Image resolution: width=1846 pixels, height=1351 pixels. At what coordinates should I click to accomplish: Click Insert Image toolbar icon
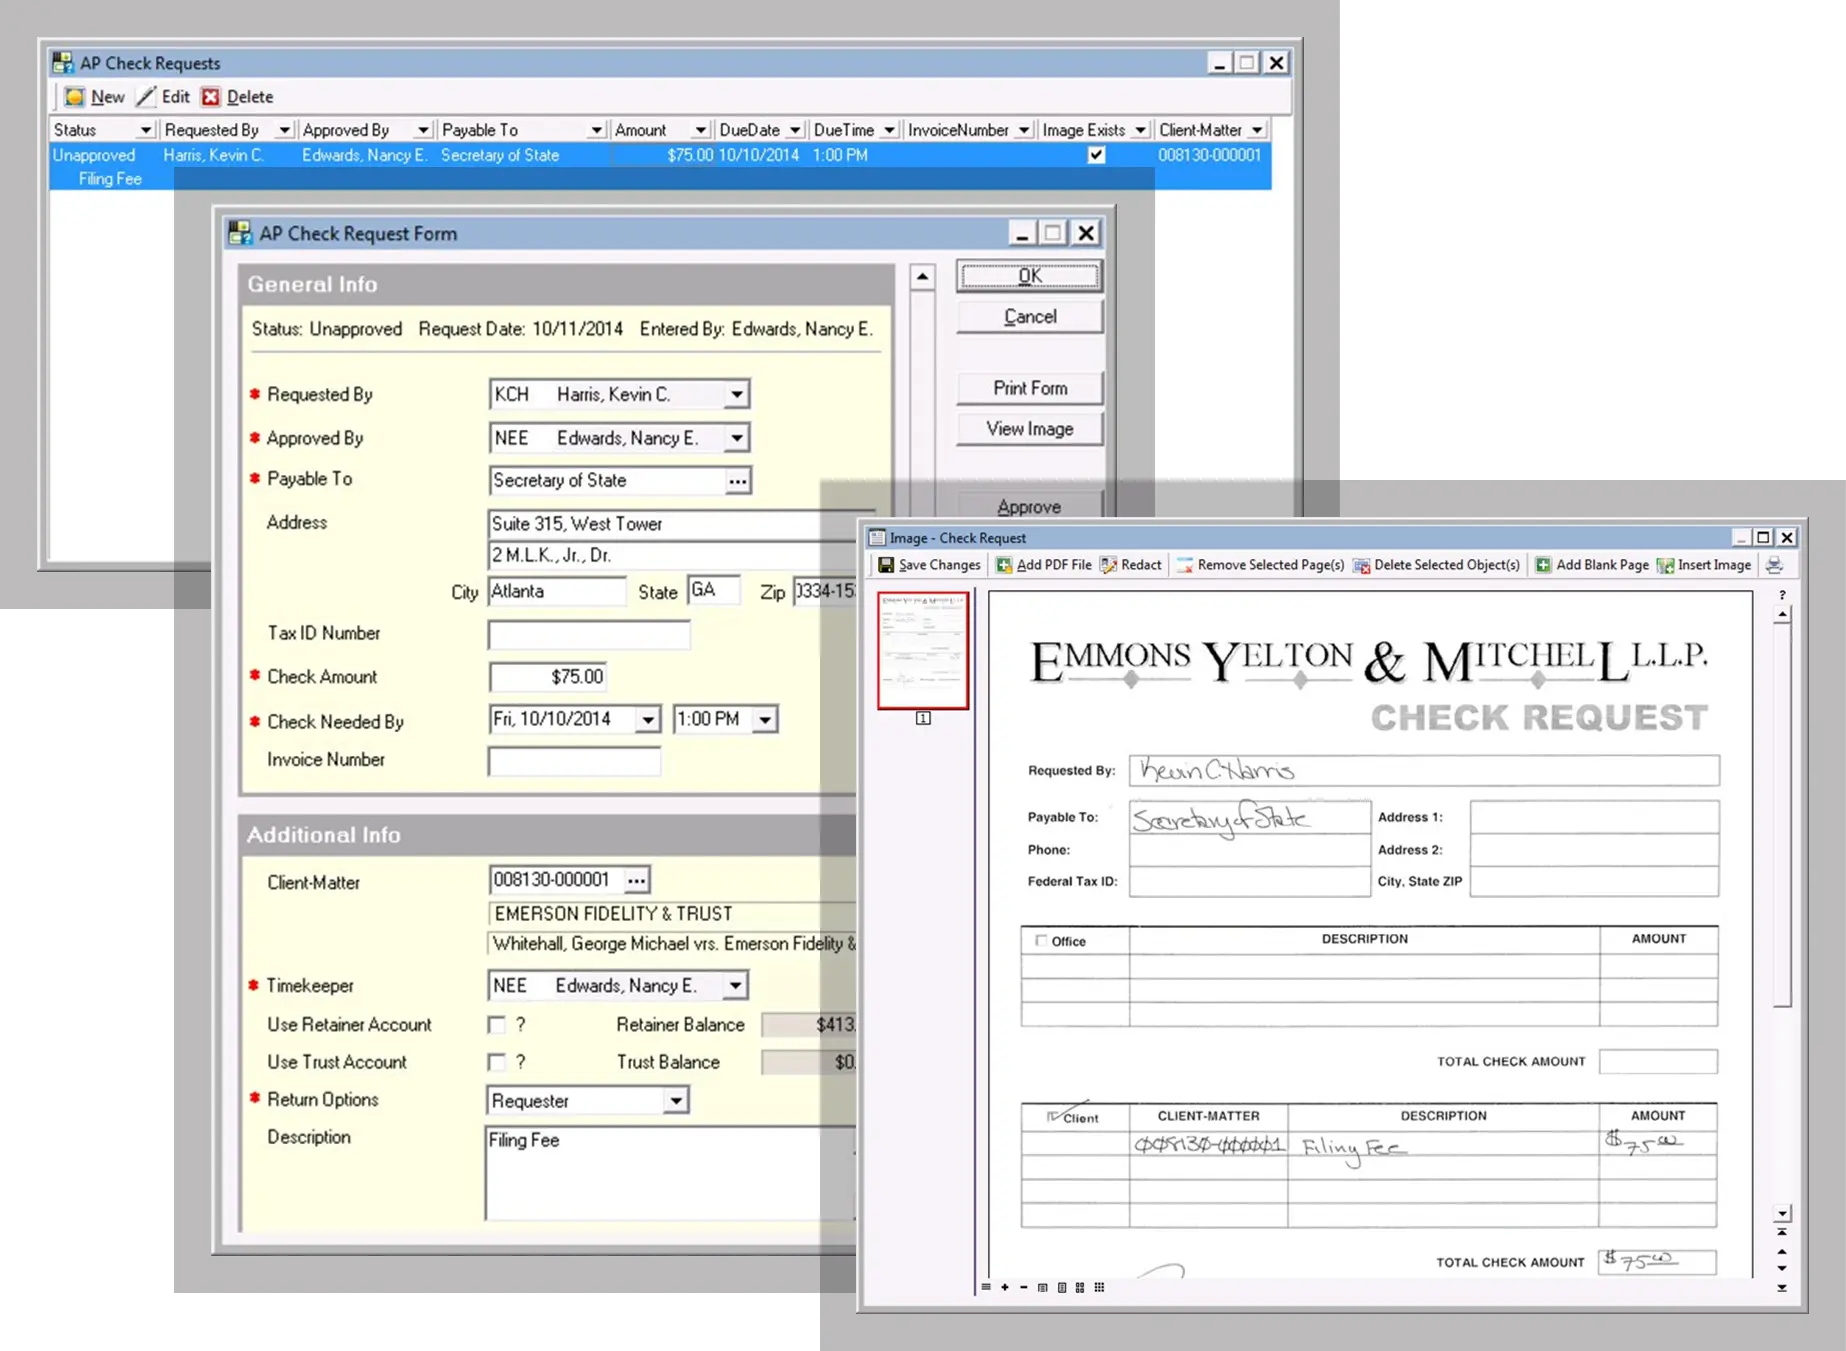[x=1665, y=565]
